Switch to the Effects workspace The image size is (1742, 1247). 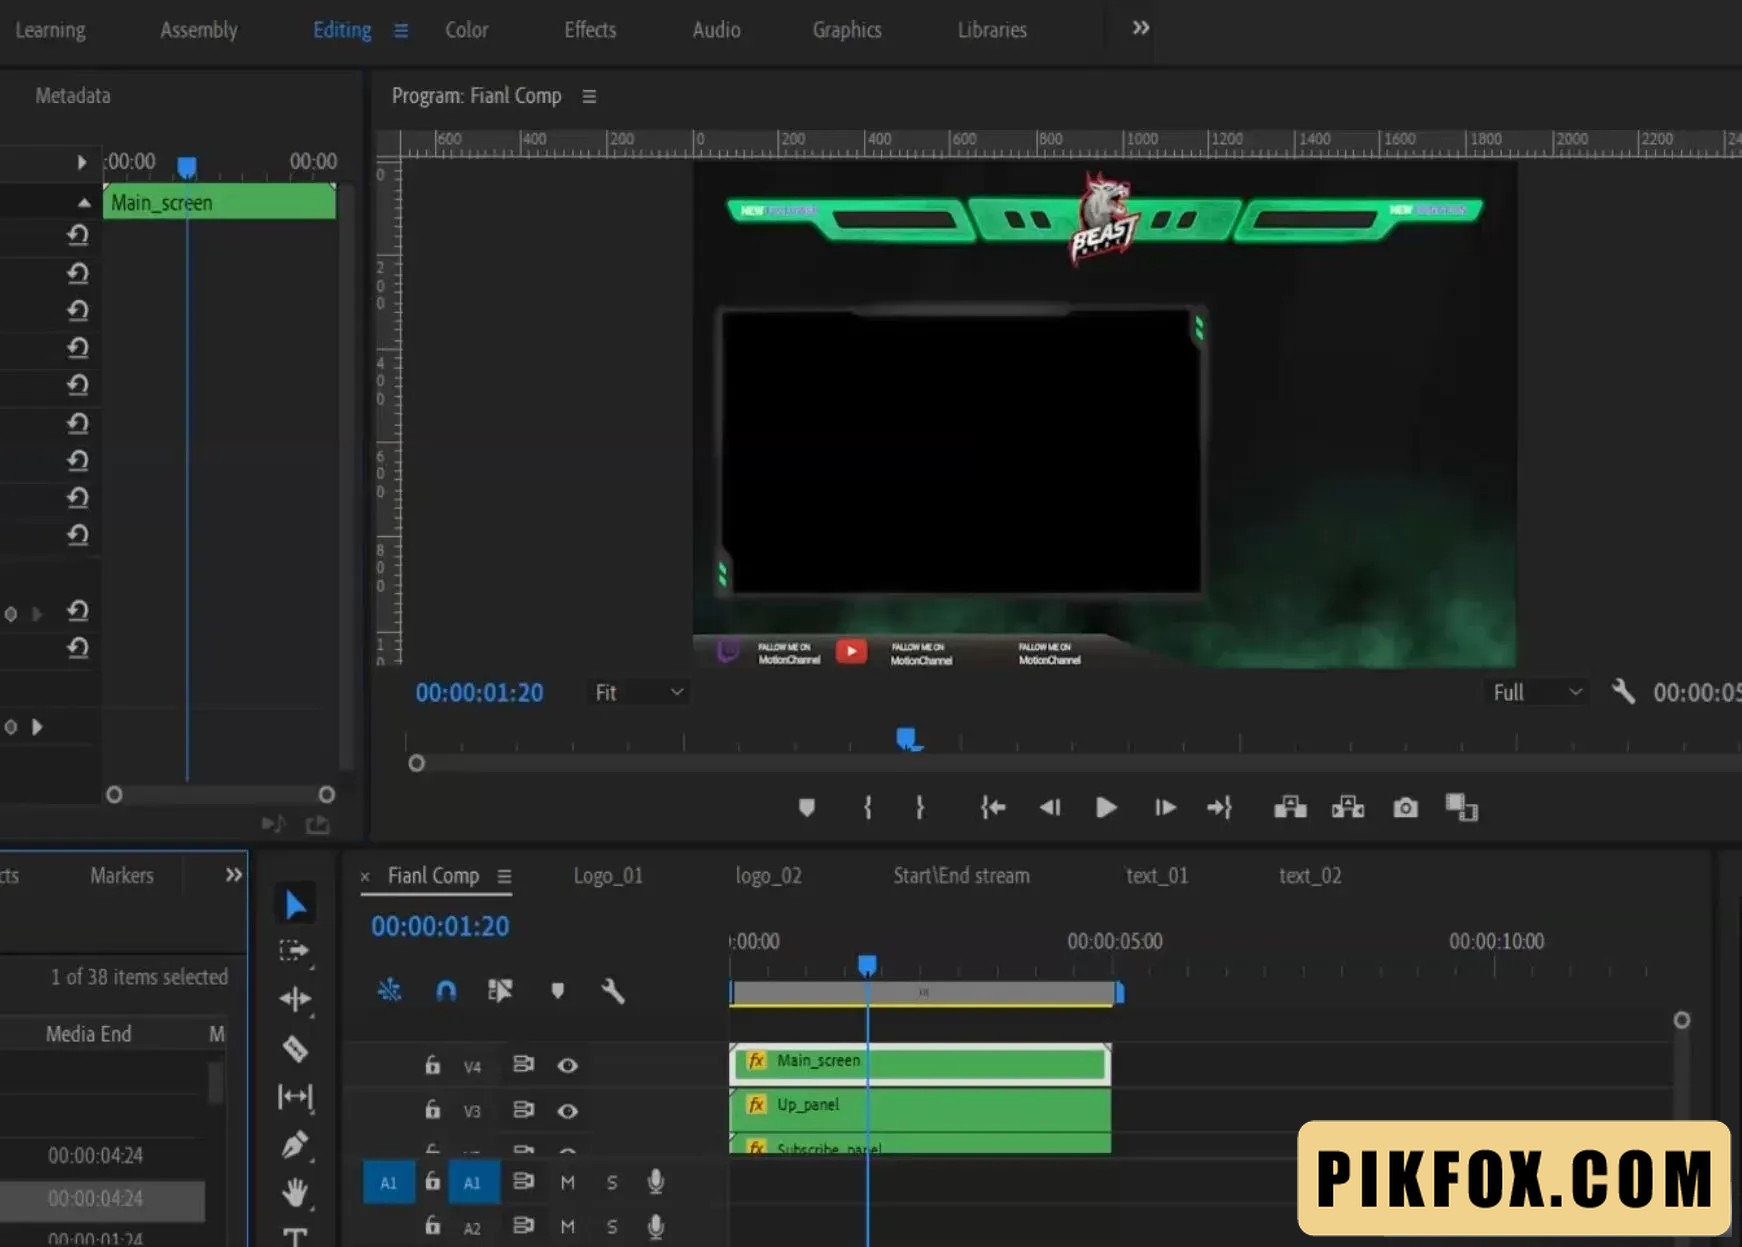(x=590, y=30)
